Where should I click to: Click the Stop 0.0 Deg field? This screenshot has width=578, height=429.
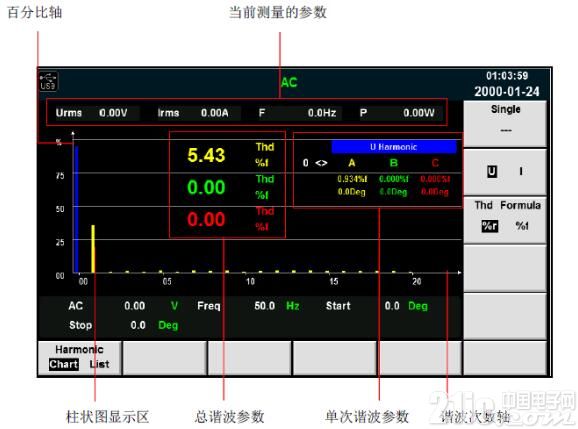point(123,325)
